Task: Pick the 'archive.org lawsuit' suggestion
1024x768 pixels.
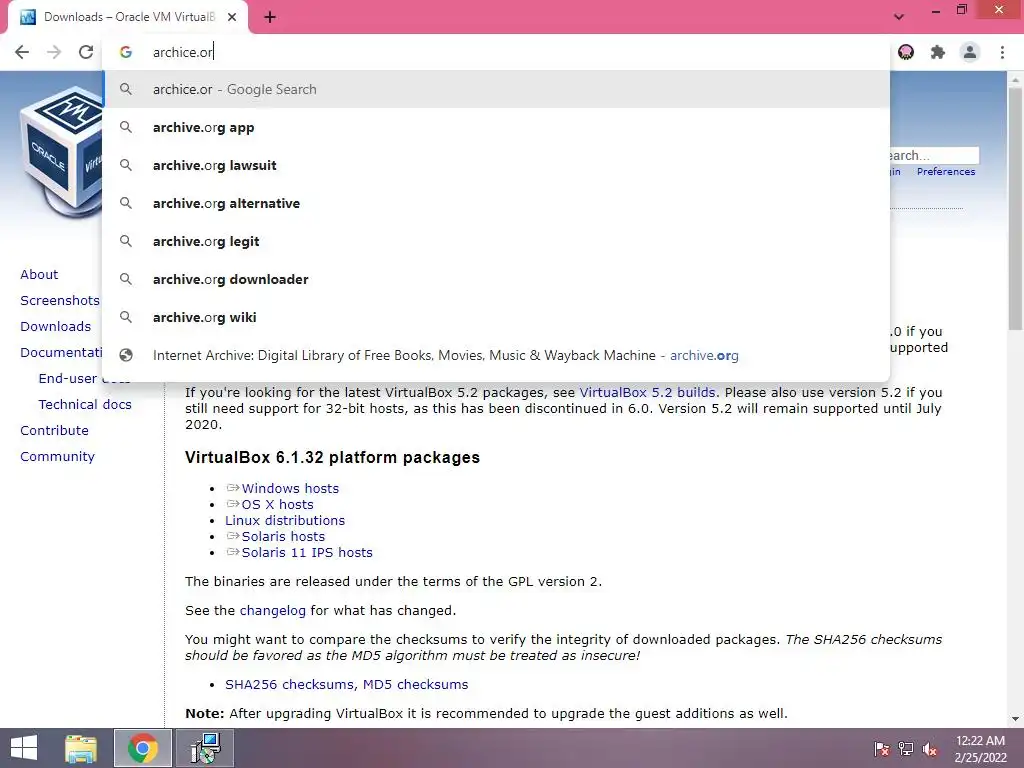Action: click(x=496, y=165)
